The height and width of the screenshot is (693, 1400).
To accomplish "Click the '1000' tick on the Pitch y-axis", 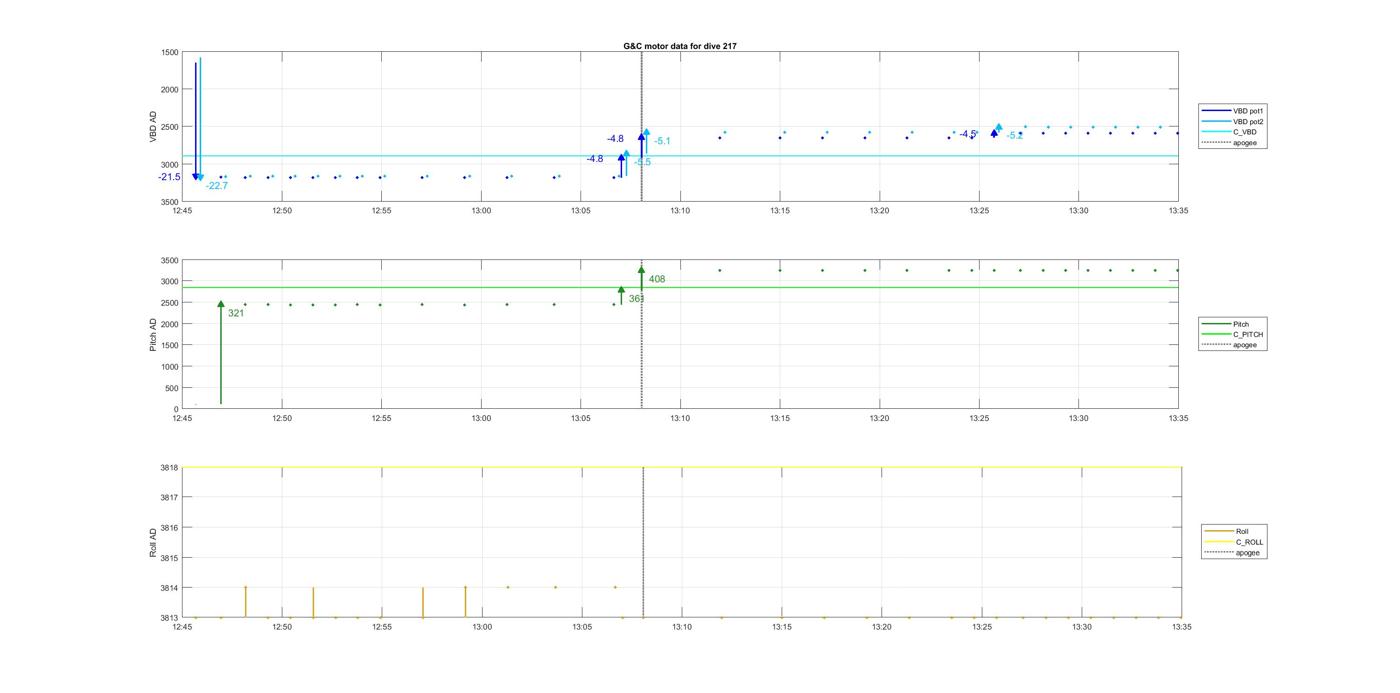I will click(170, 367).
